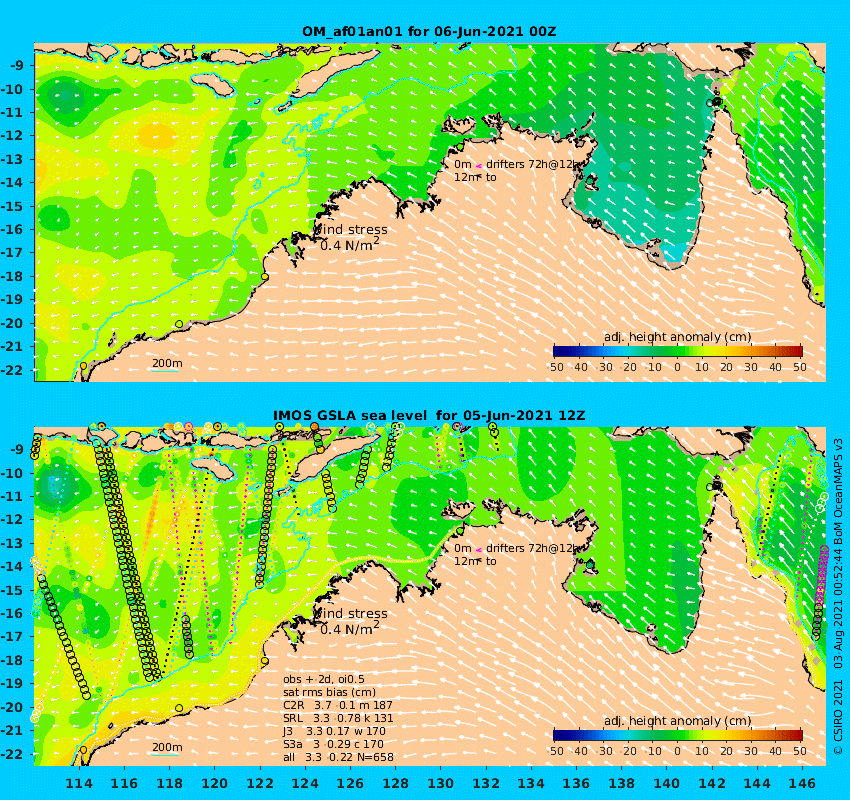Click the bottom map's height anomaly color bar

[678, 735]
